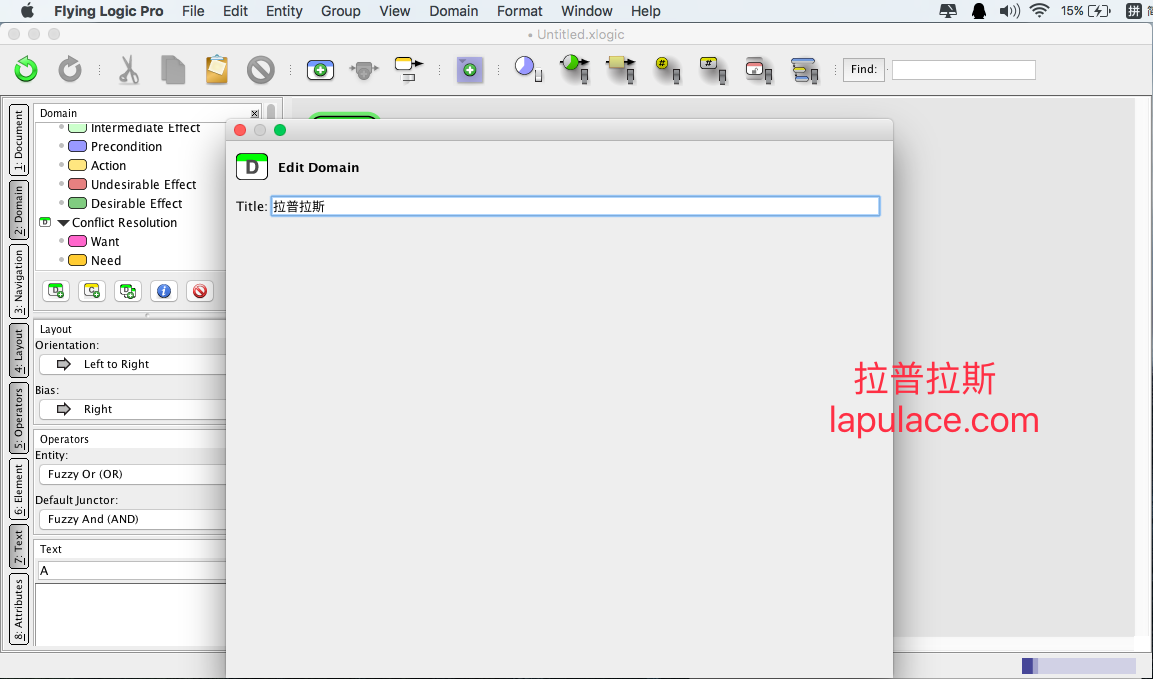The width and height of the screenshot is (1153, 679).
Task: Click the Insert Entity toolbar icon
Action: point(364,70)
